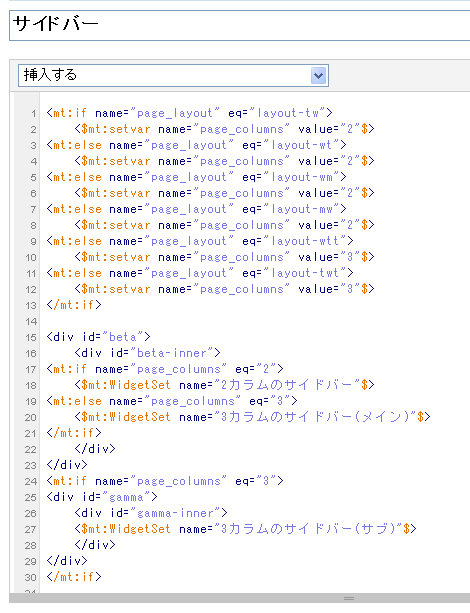470x613 pixels.
Task: Open the 挿入する dropdown list
Action: point(173,75)
